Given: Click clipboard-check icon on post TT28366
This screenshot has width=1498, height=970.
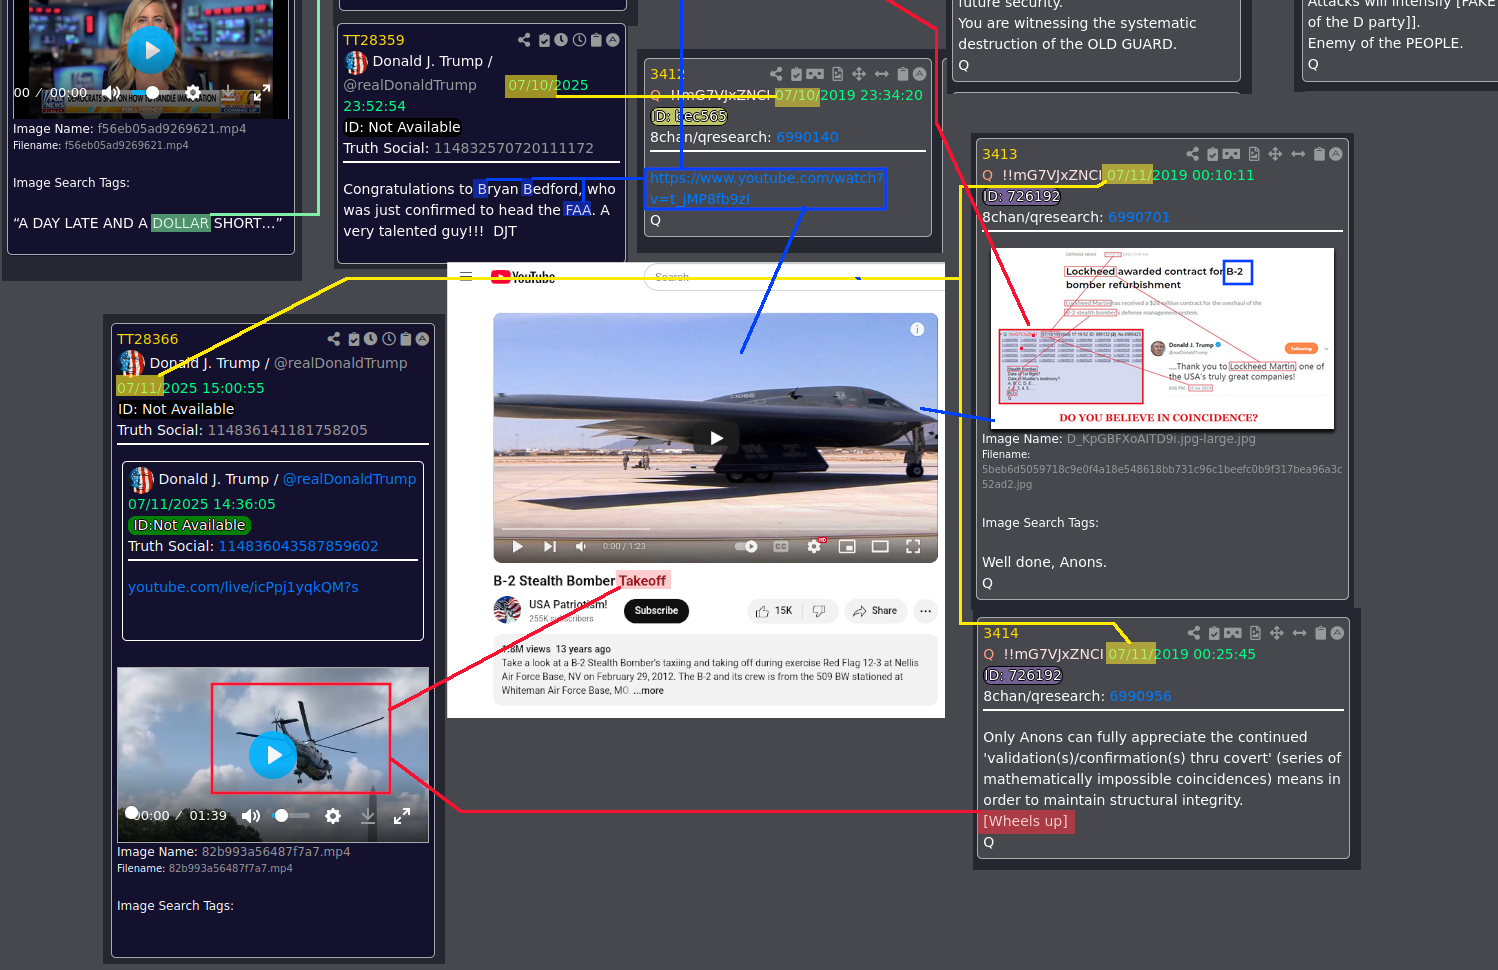Looking at the screenshot, I should [354, 339].
